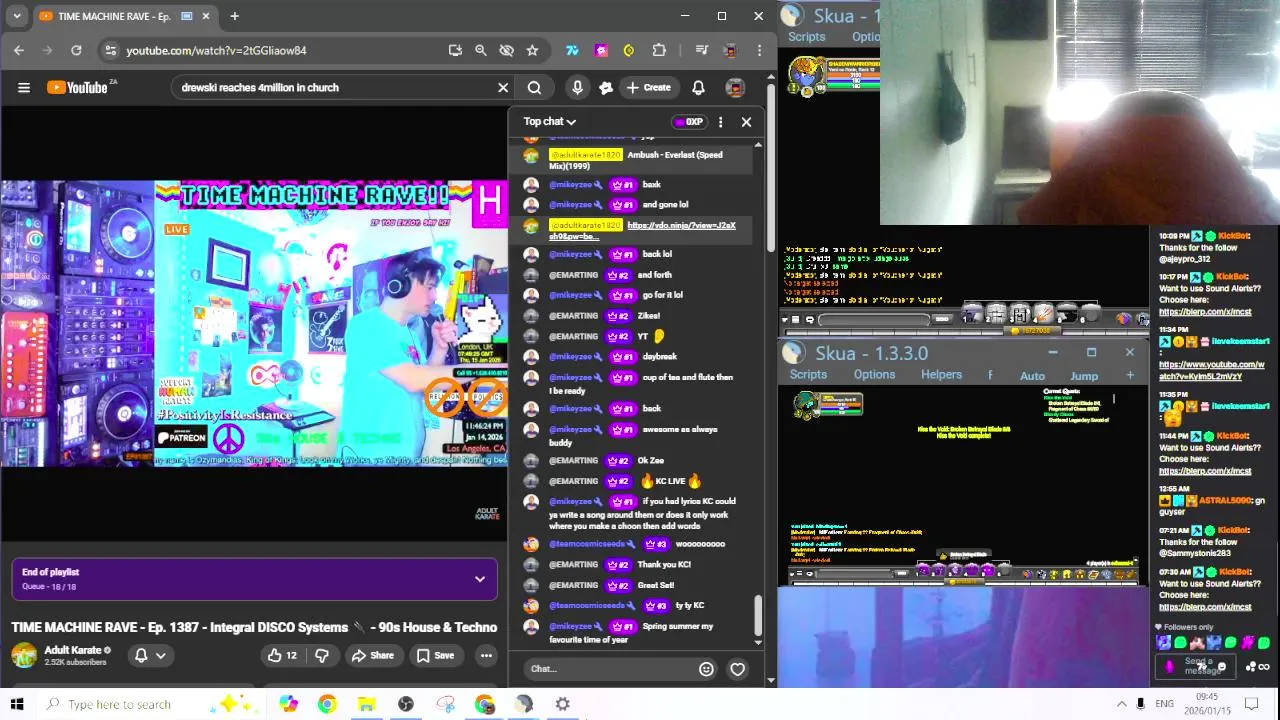Open OBS Studio from the taskbar
This screenshot has width=1280, height=720.
[405, 704]
